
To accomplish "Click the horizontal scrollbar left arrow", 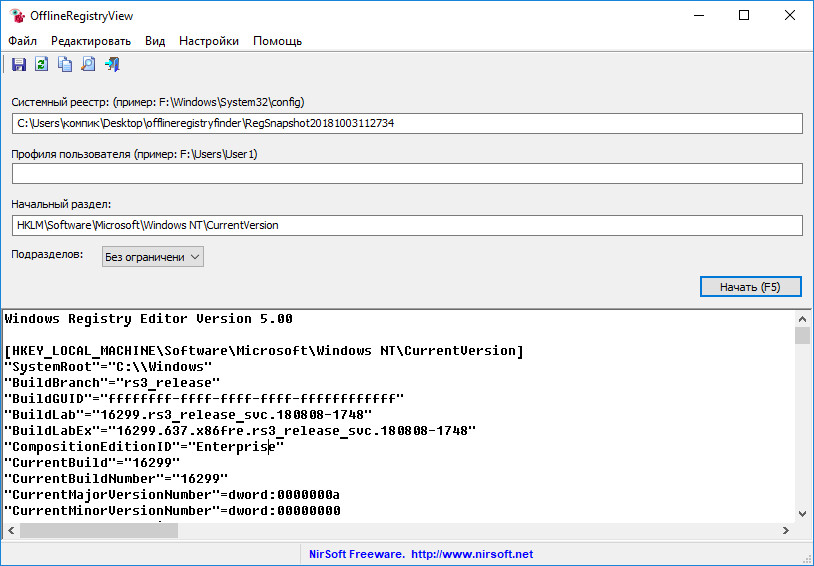I will point(11,530).
